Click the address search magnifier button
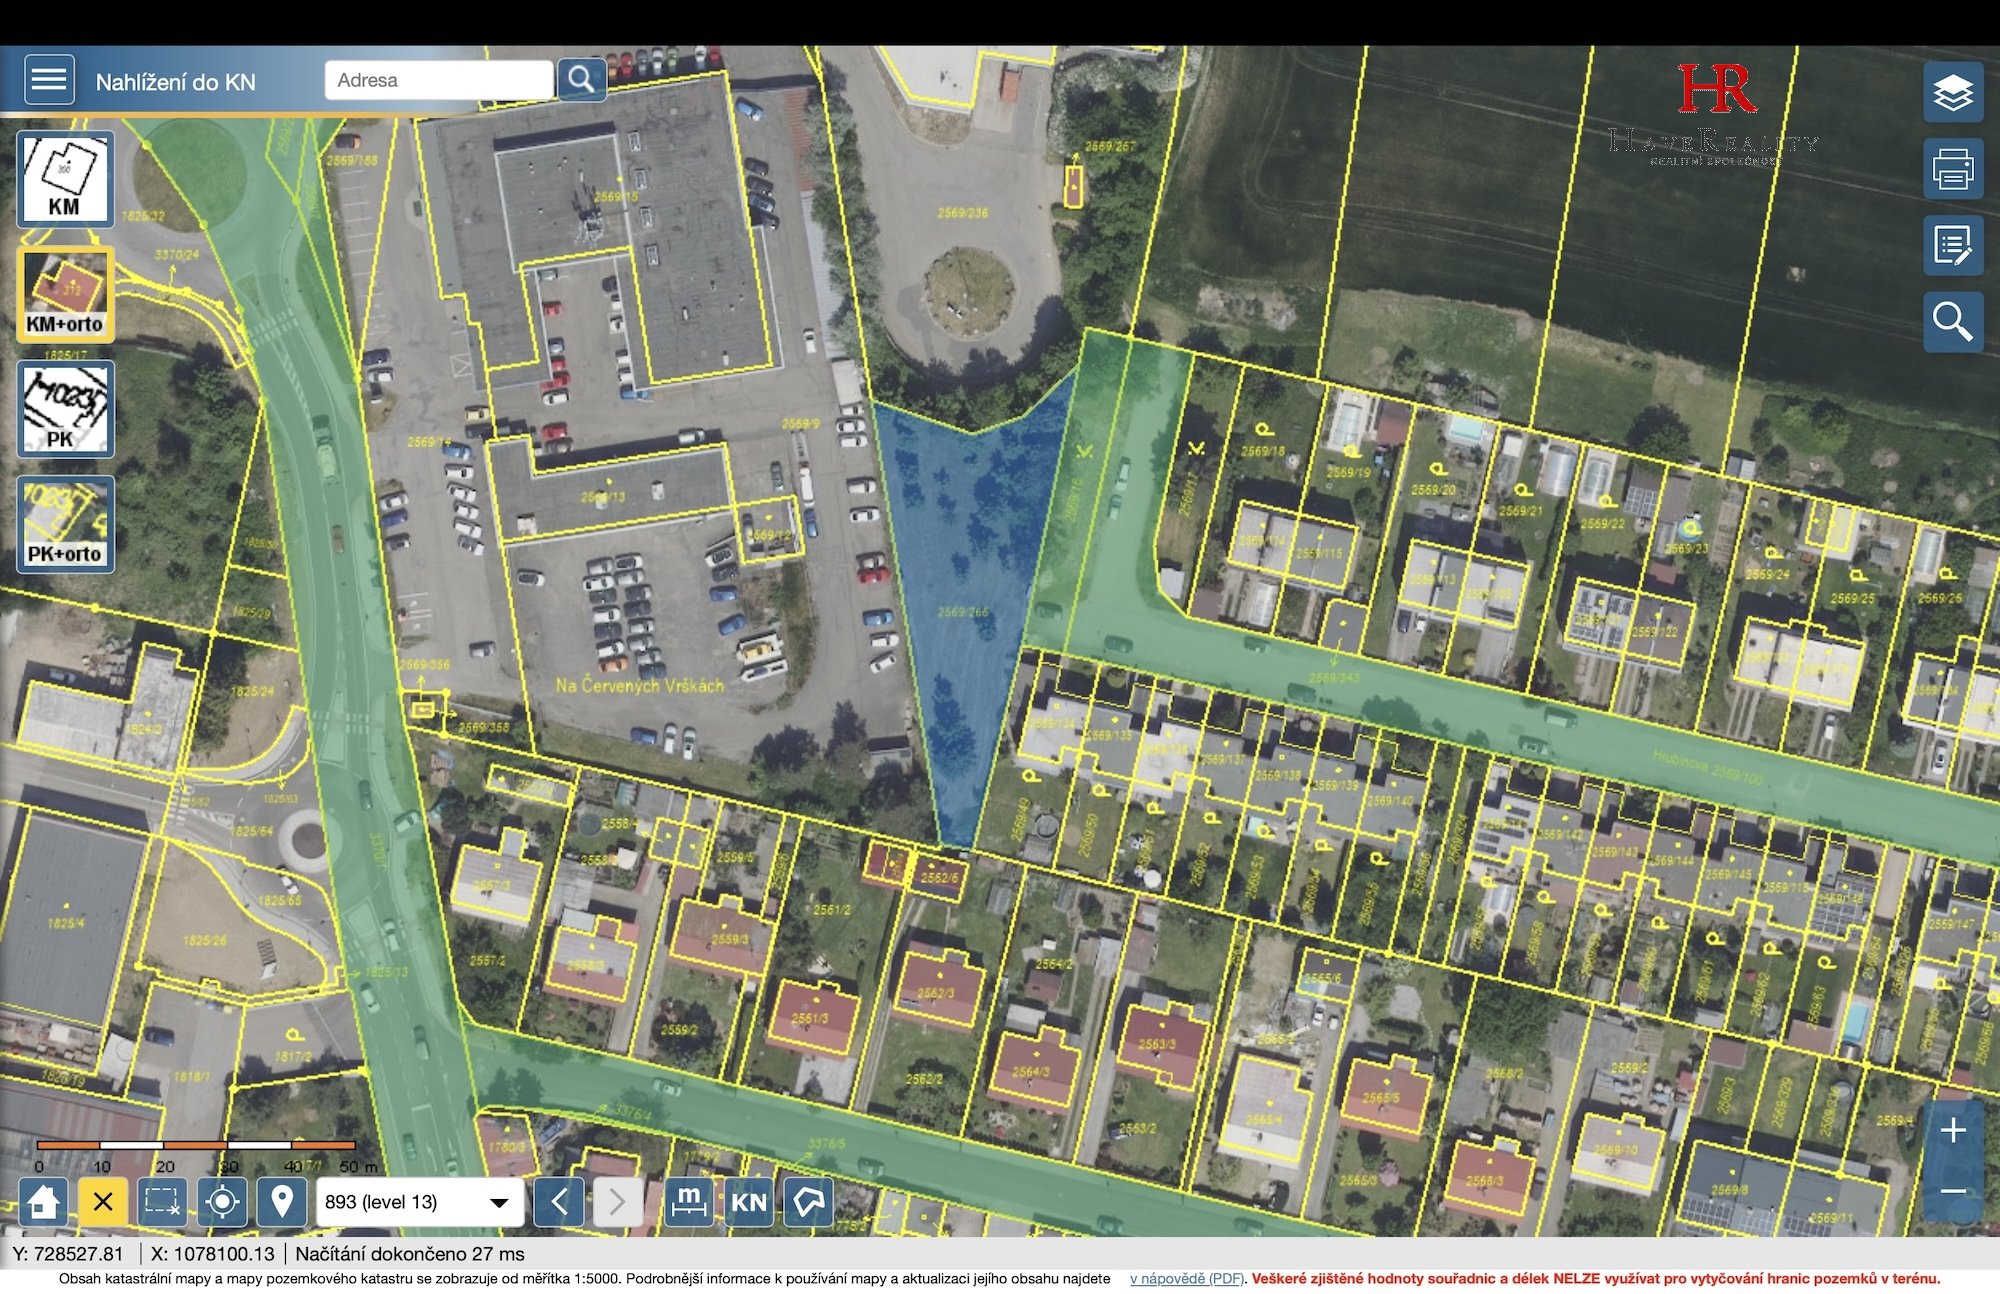Screen dimensions: 2000x1294 point(581,80)
